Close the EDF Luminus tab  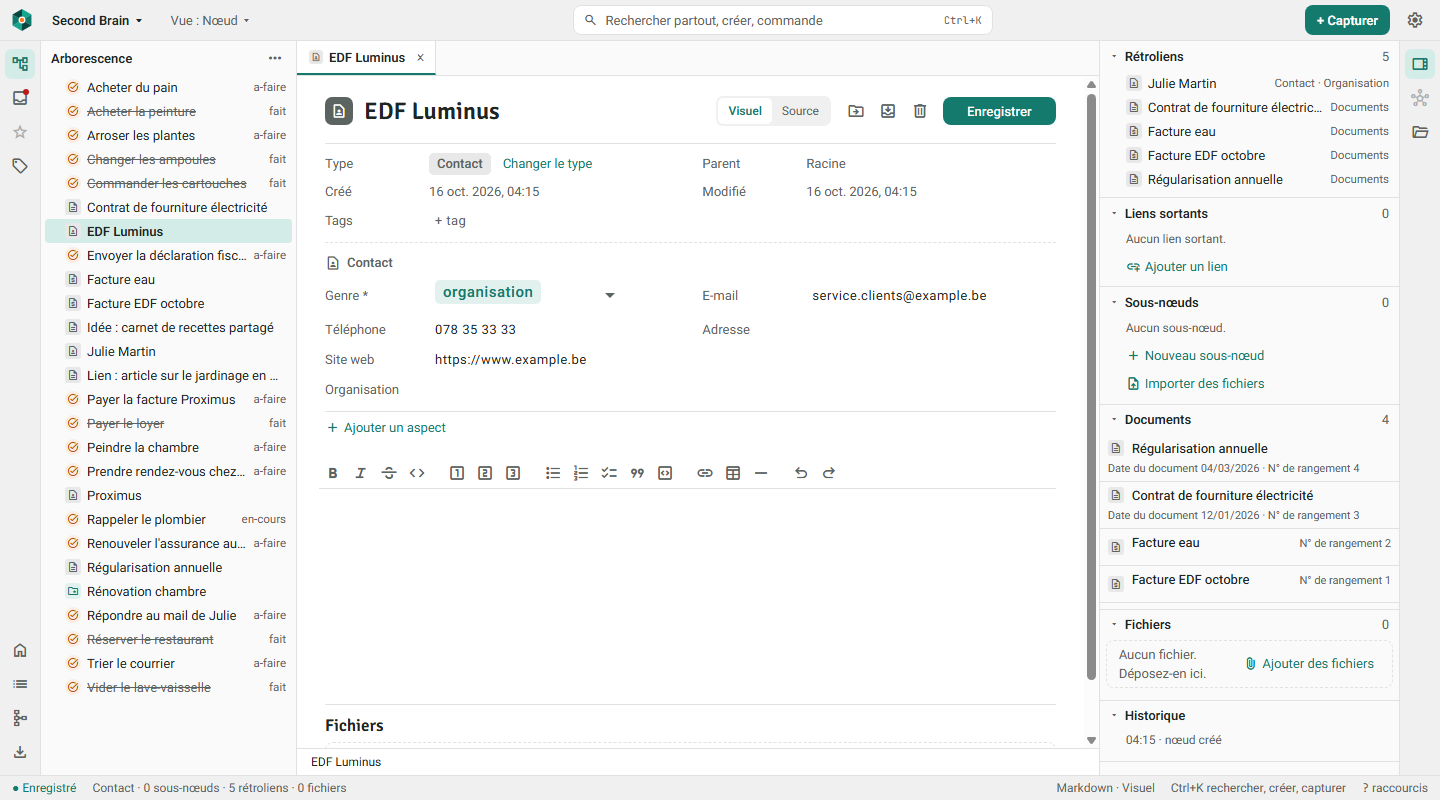(420, 58)
